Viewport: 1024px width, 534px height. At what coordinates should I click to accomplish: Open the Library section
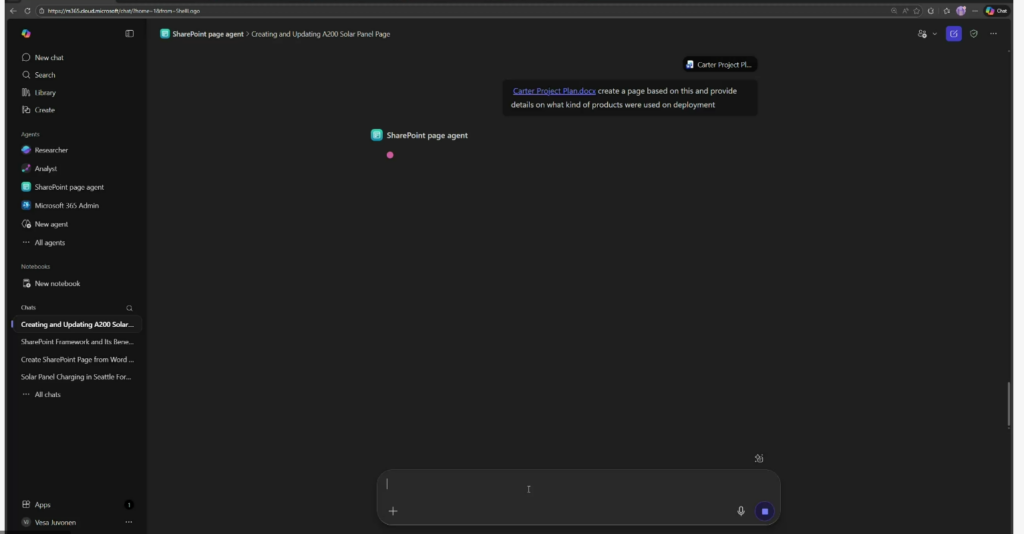coord(39,93)
